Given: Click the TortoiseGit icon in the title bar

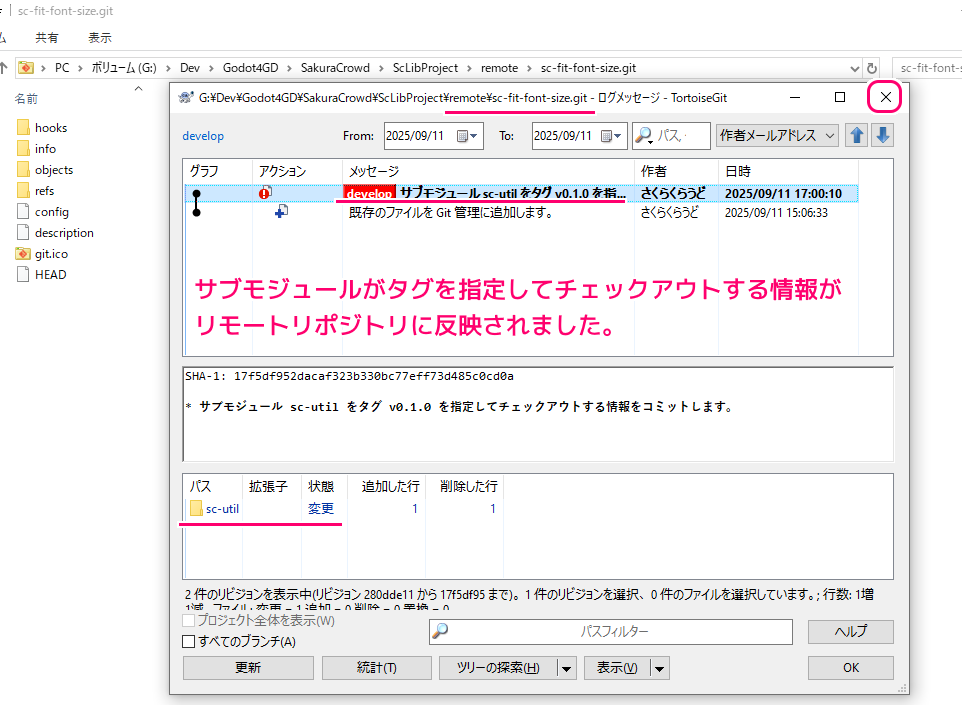Looking at the screenshot, I should click(x=185, y=97).
